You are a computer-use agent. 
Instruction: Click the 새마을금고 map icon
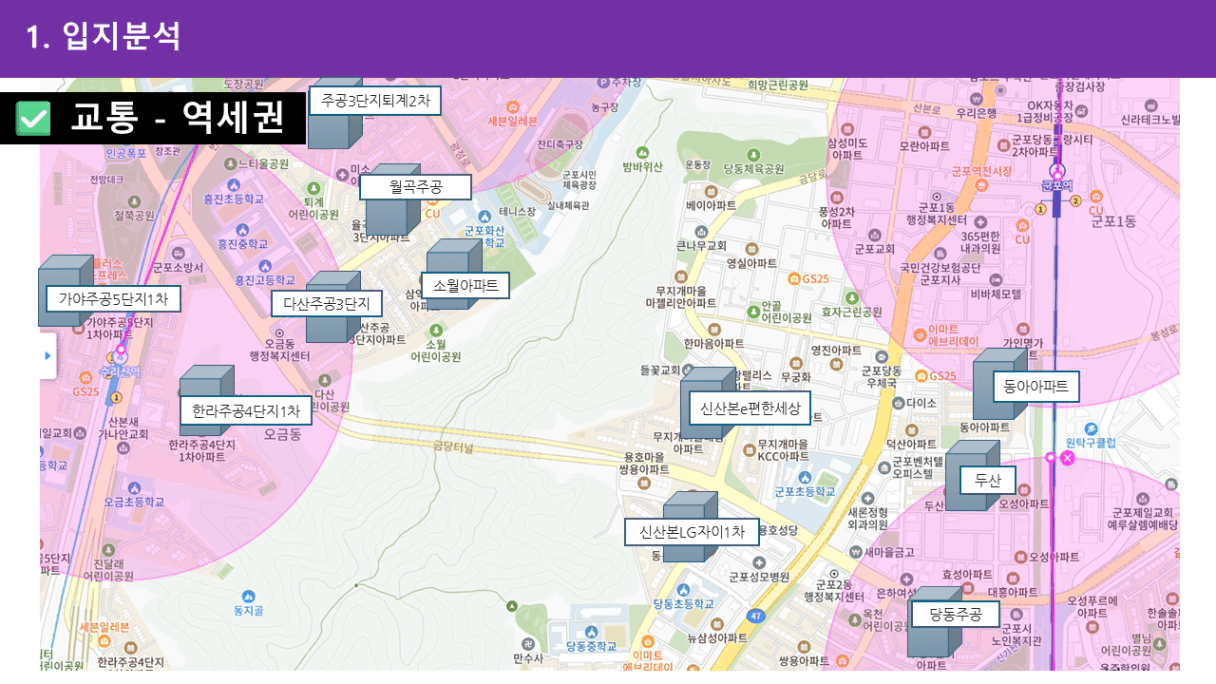click(855, 552)
